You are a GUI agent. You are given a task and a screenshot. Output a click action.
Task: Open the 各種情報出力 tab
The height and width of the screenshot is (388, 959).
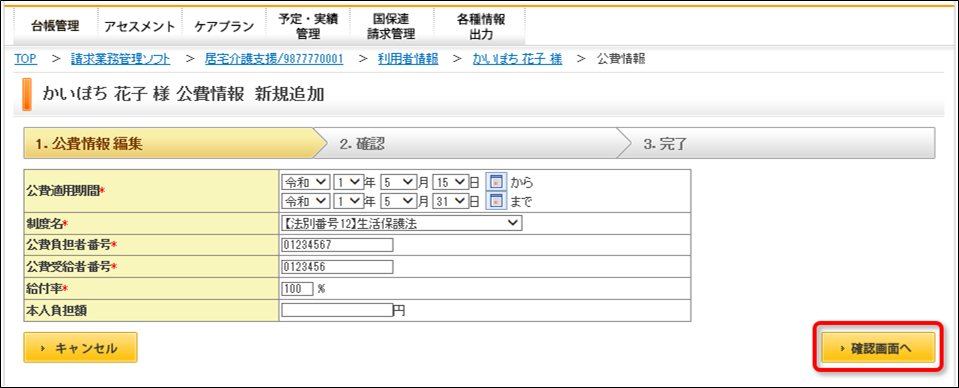click(x=480, y=26)
